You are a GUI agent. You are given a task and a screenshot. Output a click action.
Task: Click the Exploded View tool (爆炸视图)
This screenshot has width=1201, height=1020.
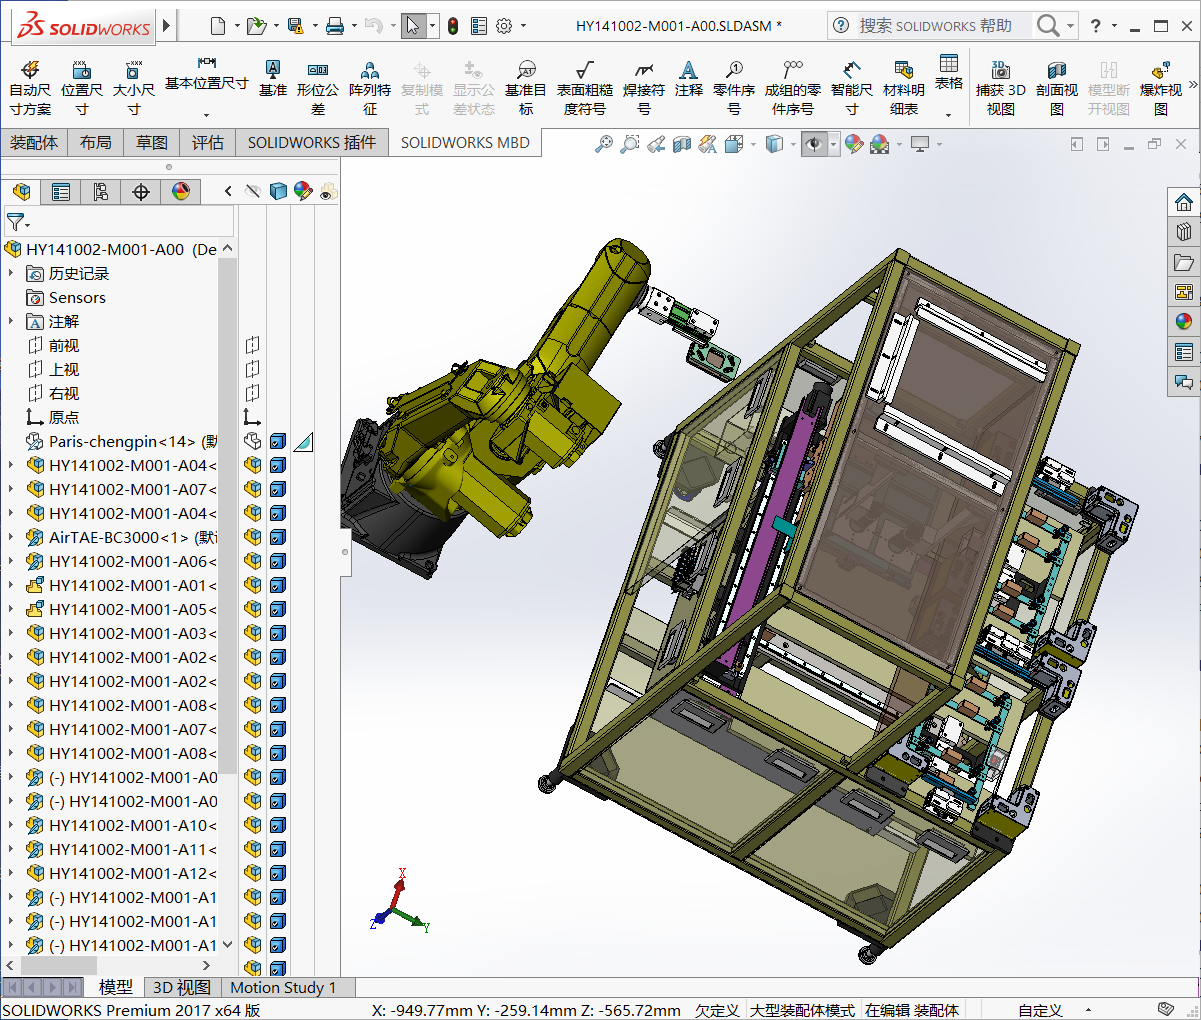coord(1161,87)
